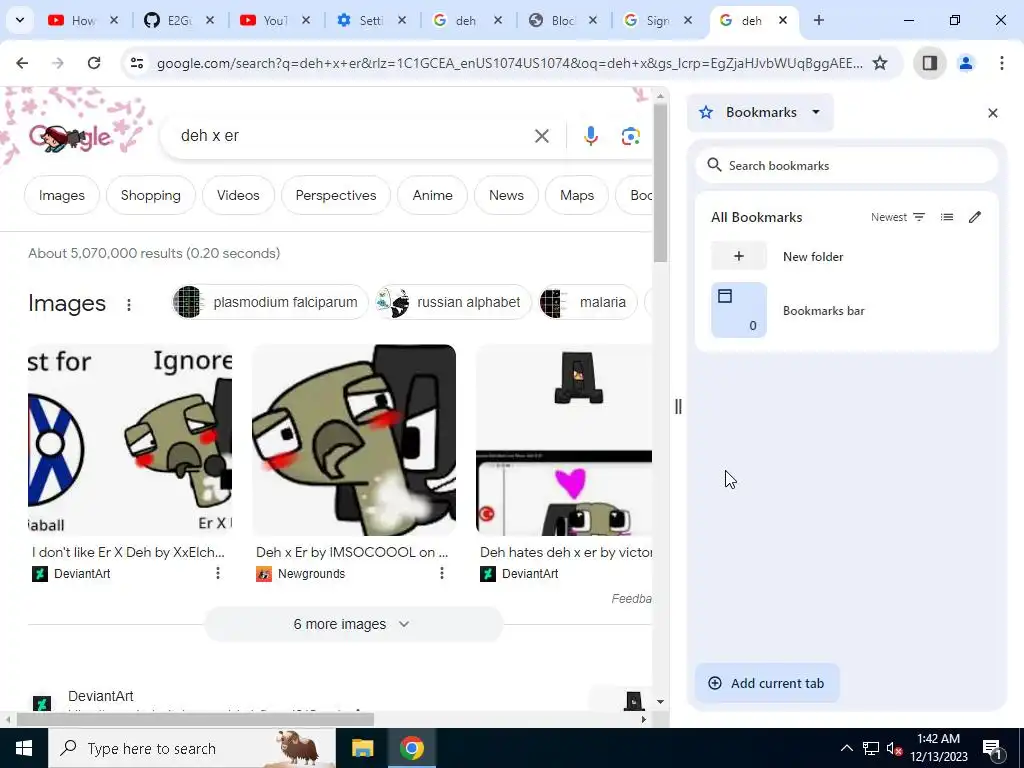Open 'Deh x Er by IMSOCOOOL' thumbnail

(x=354, y=440)
